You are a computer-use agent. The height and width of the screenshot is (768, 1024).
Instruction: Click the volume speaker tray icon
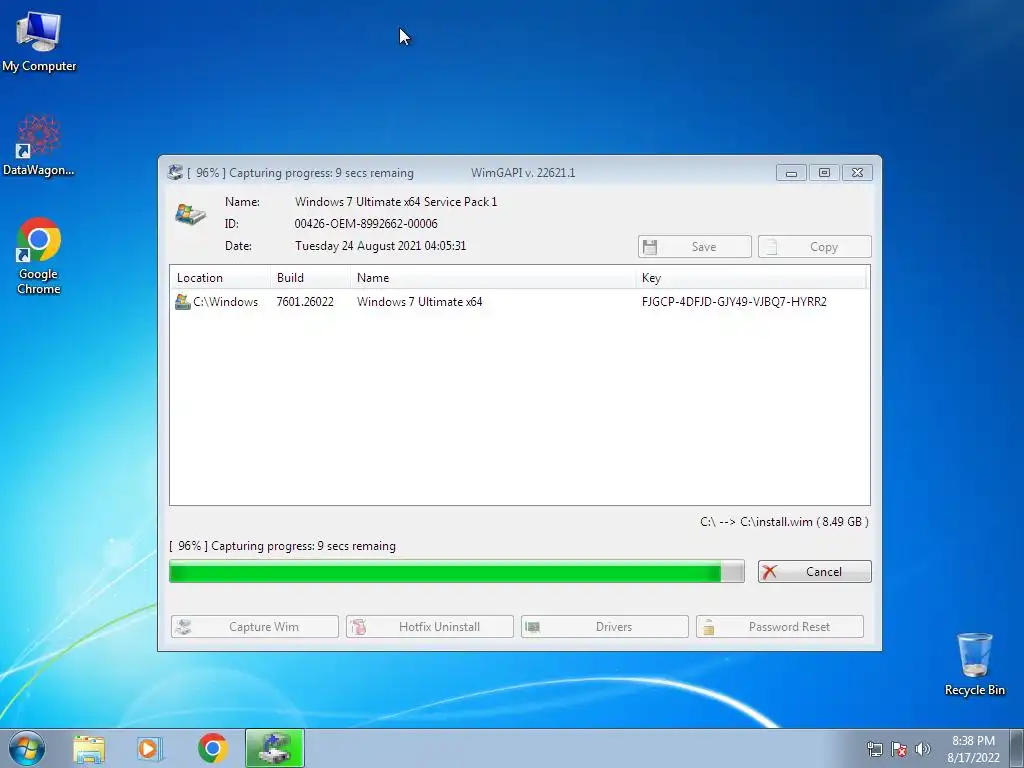point(922,749)
